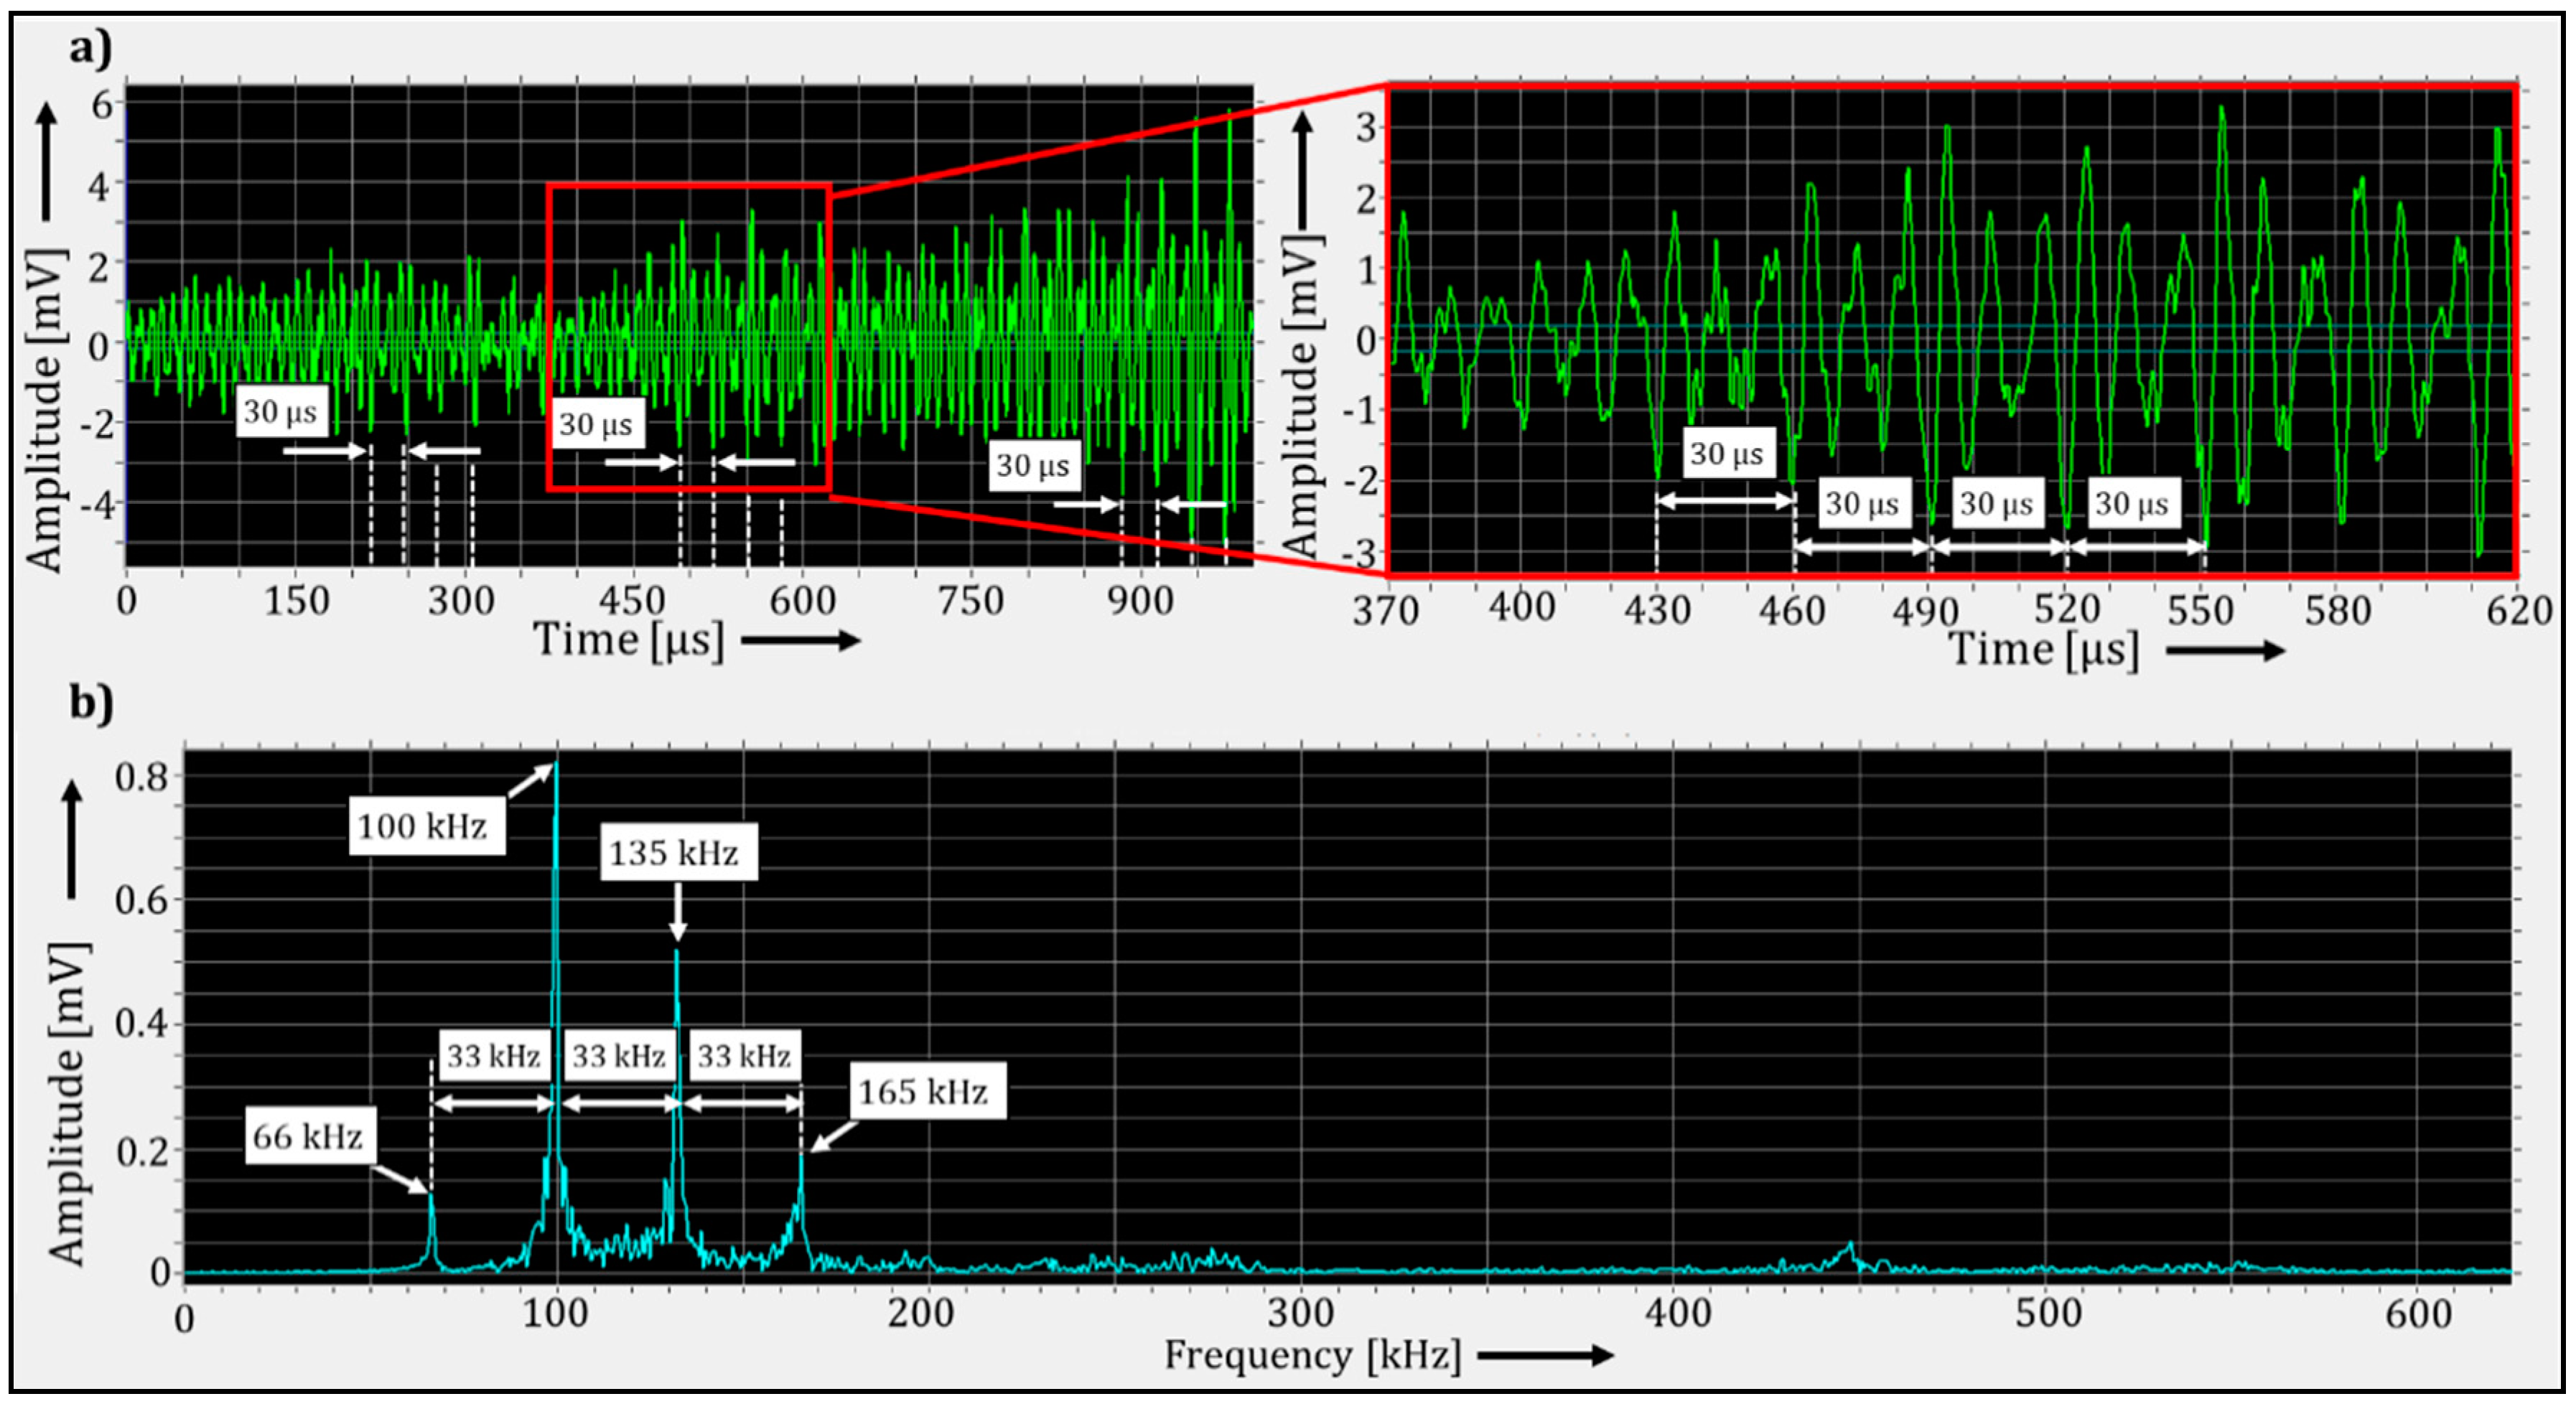Click '33 kHz' label between 135 and 165 kHz peaks
The width and height of the screenshot is (2576, 1404).
click(x=745, y=1056)
